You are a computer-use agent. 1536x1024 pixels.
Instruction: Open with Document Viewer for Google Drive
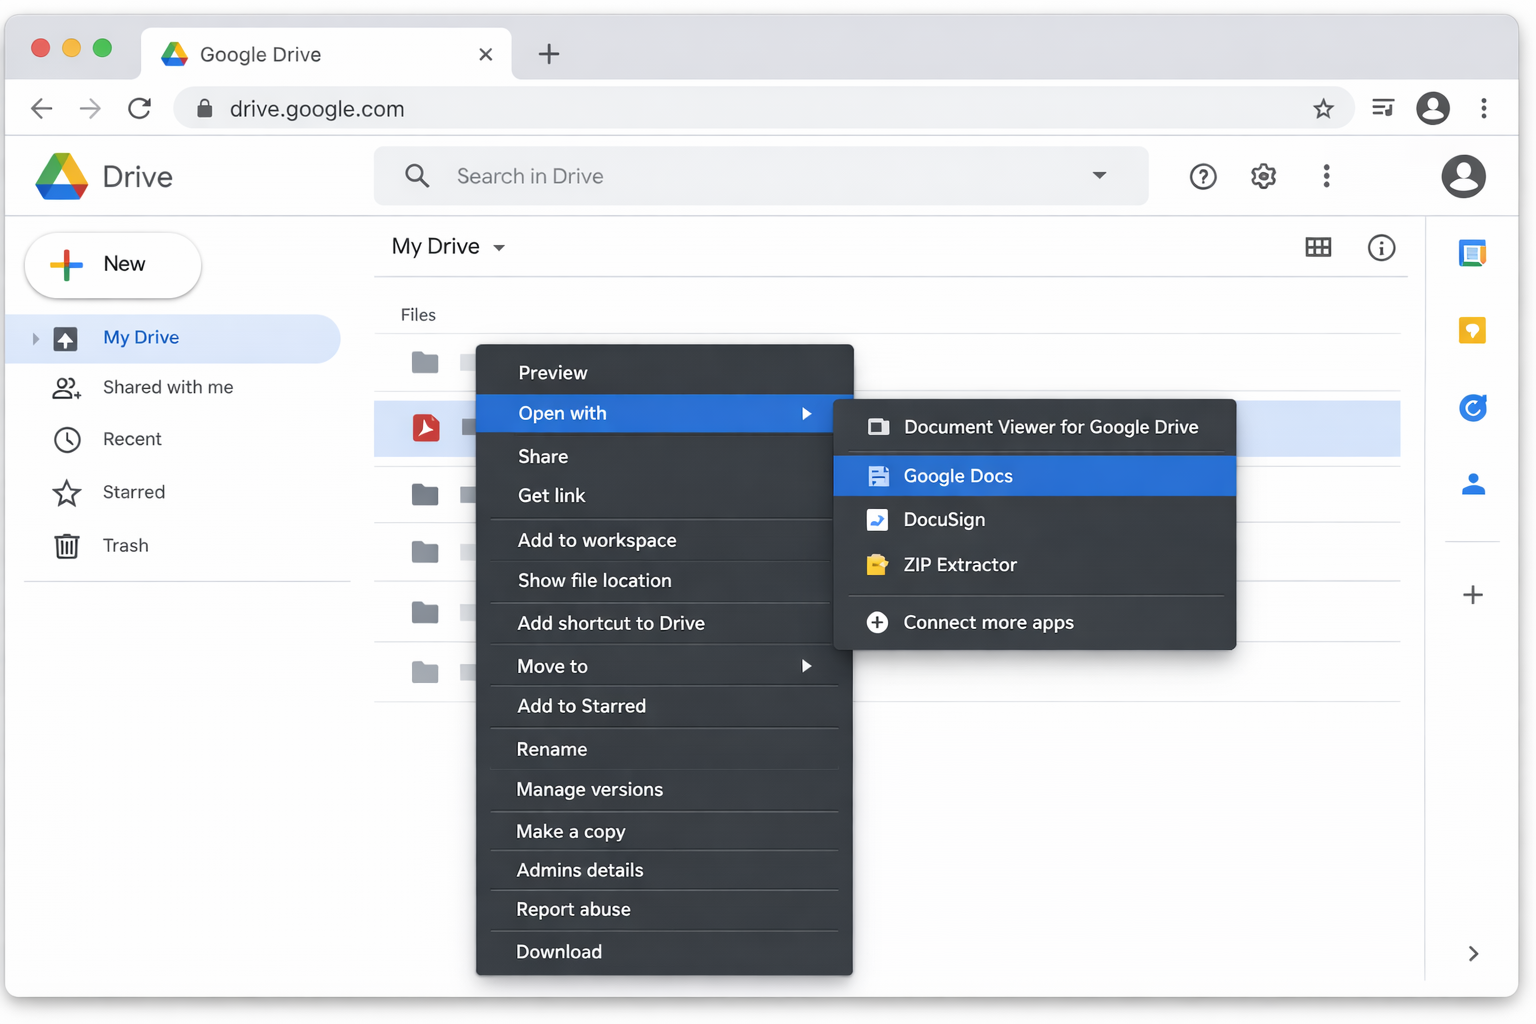coord(1035,427)
